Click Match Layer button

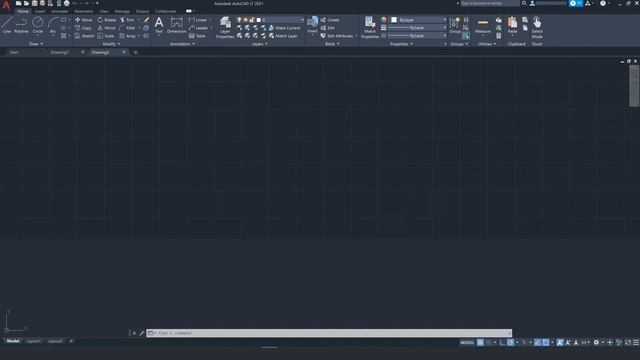point(283,36)
